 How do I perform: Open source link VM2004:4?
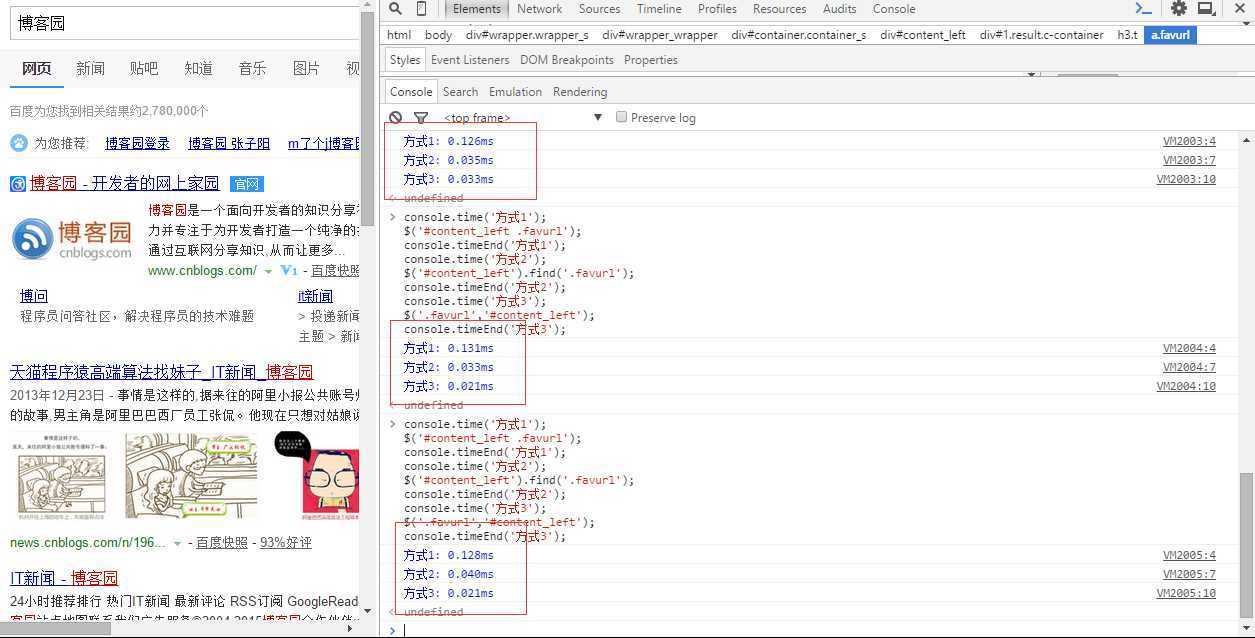coord(1189,348)
